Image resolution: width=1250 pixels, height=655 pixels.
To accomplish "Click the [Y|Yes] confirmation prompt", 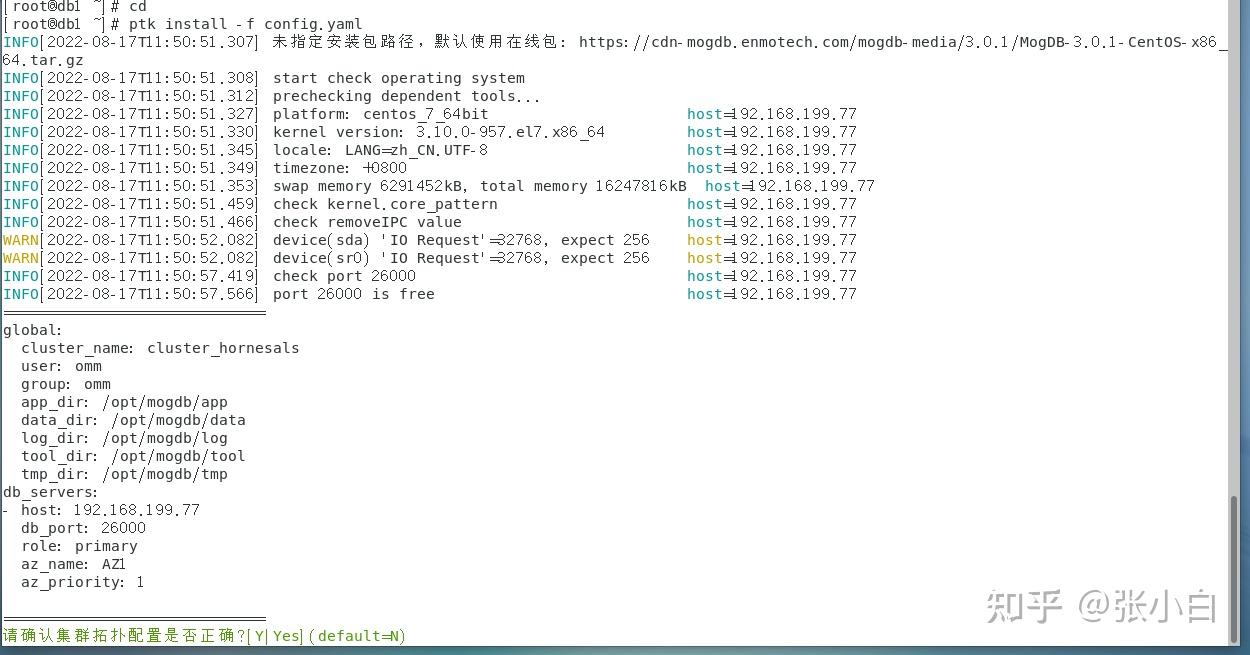I will (x=272, y=636).
